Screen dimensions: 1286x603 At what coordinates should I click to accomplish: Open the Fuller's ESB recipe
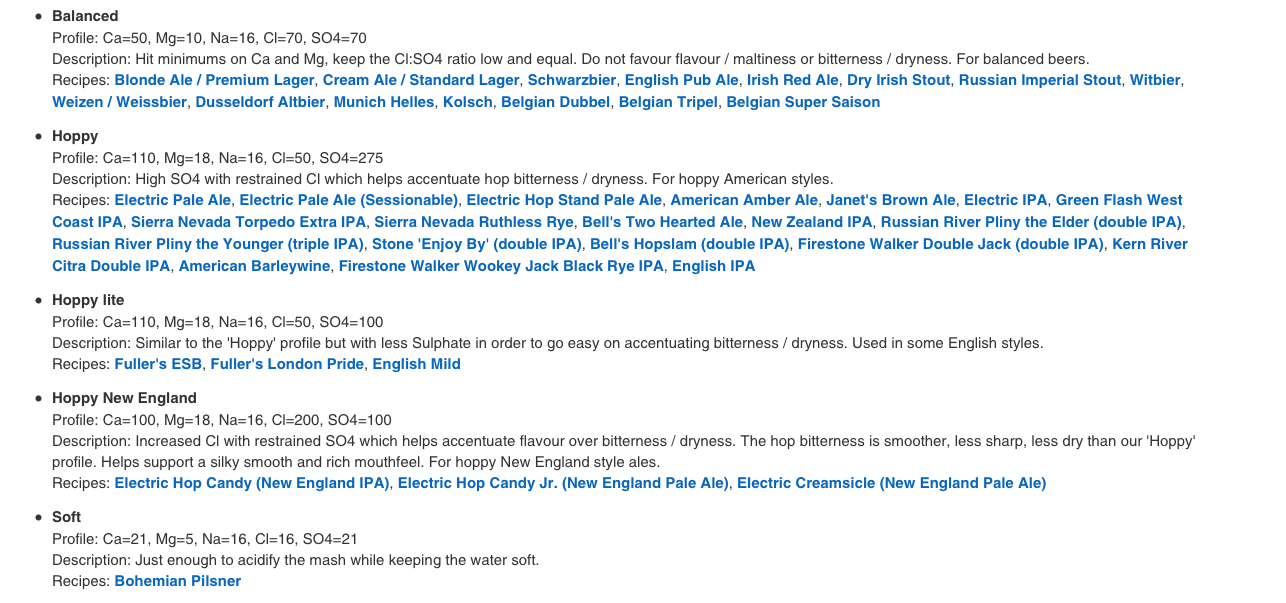coord(158,364)
